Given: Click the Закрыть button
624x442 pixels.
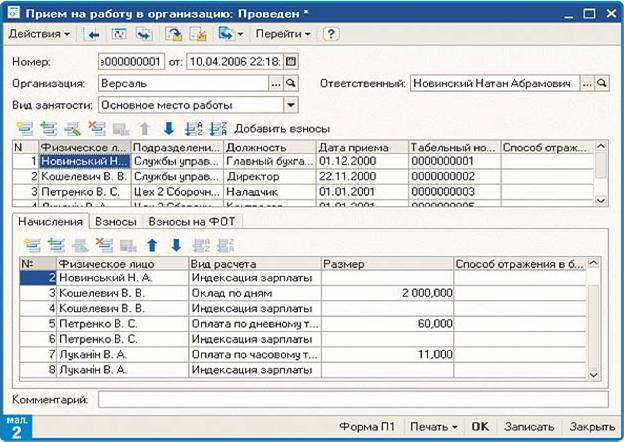Looking at the screenshot, I should coord(592,427).
